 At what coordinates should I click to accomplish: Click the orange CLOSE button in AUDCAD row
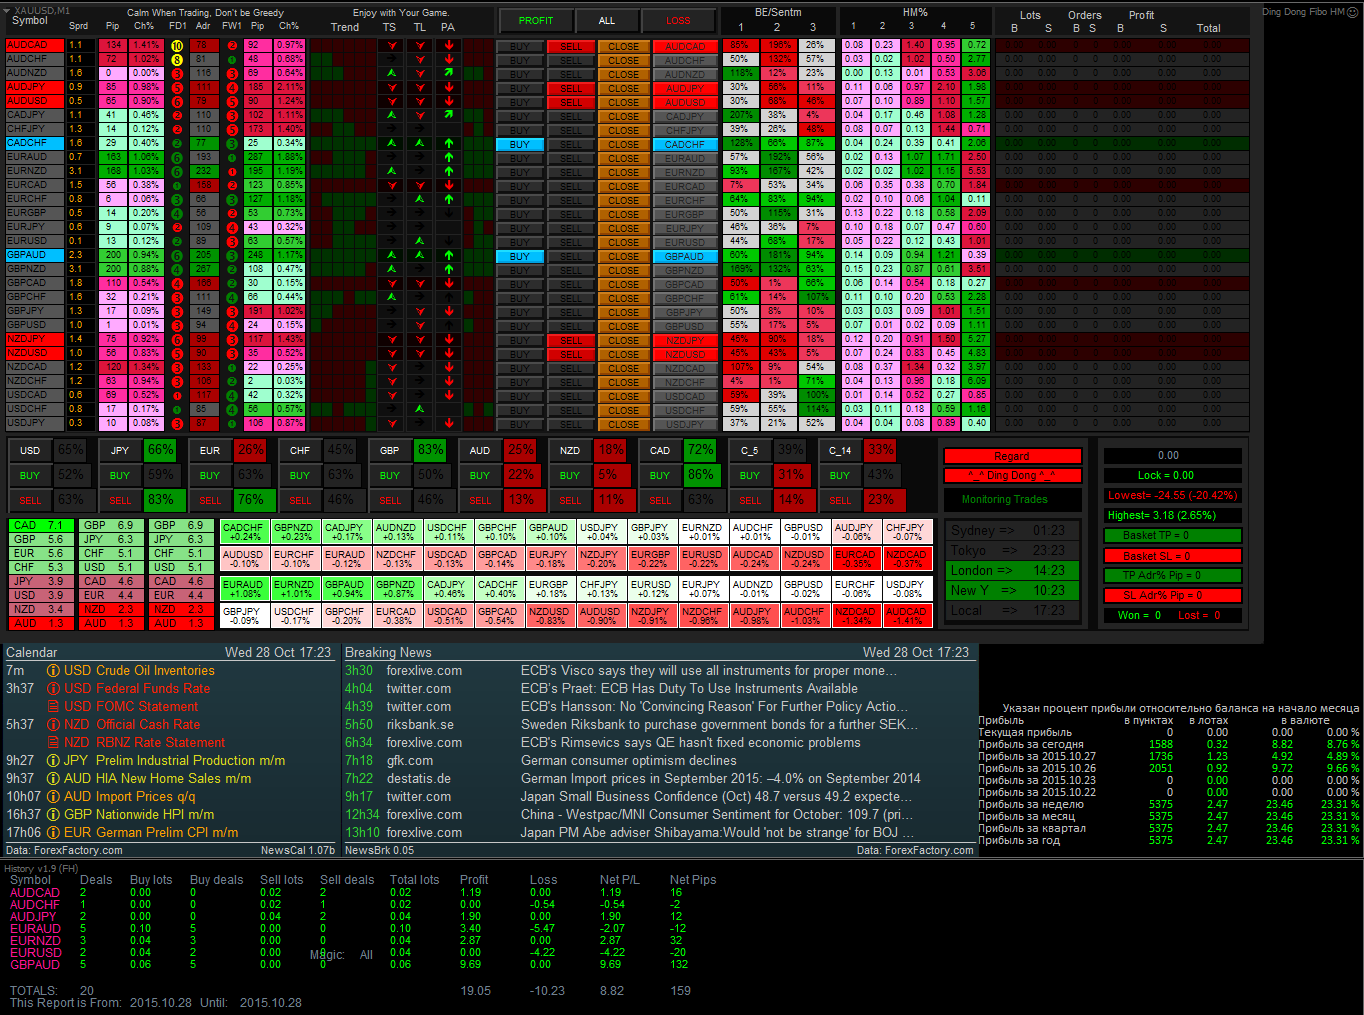point(624,46)
